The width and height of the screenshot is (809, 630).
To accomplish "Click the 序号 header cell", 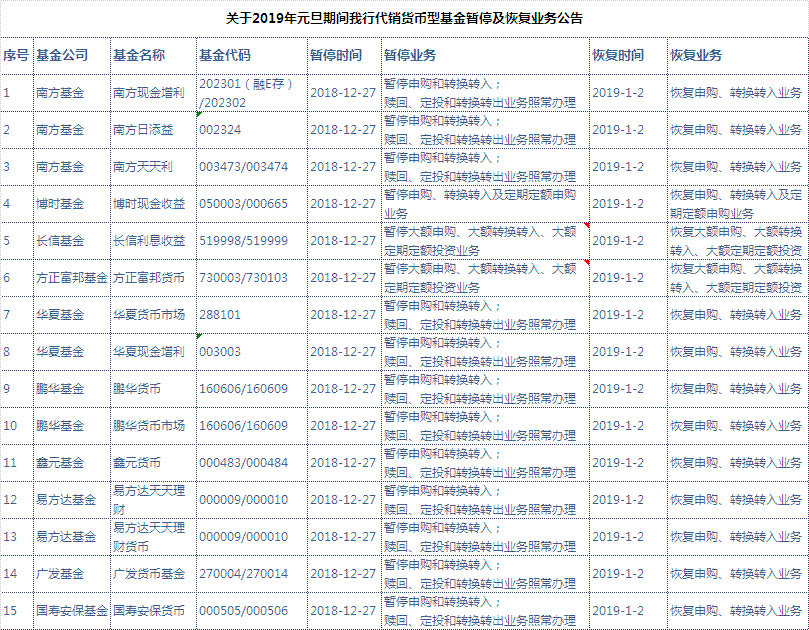I will pos(15,54).
